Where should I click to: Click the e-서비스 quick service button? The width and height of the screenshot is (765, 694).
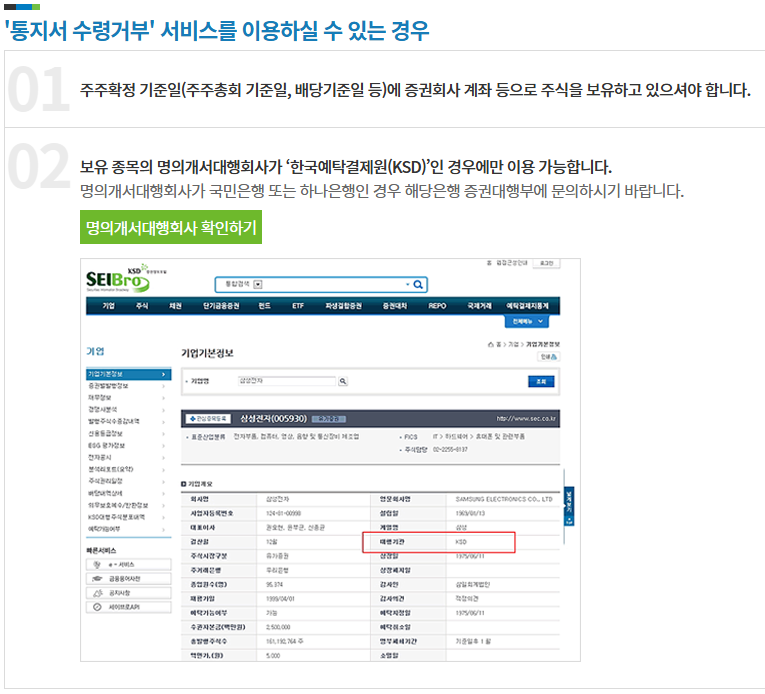tap(129, 565)
